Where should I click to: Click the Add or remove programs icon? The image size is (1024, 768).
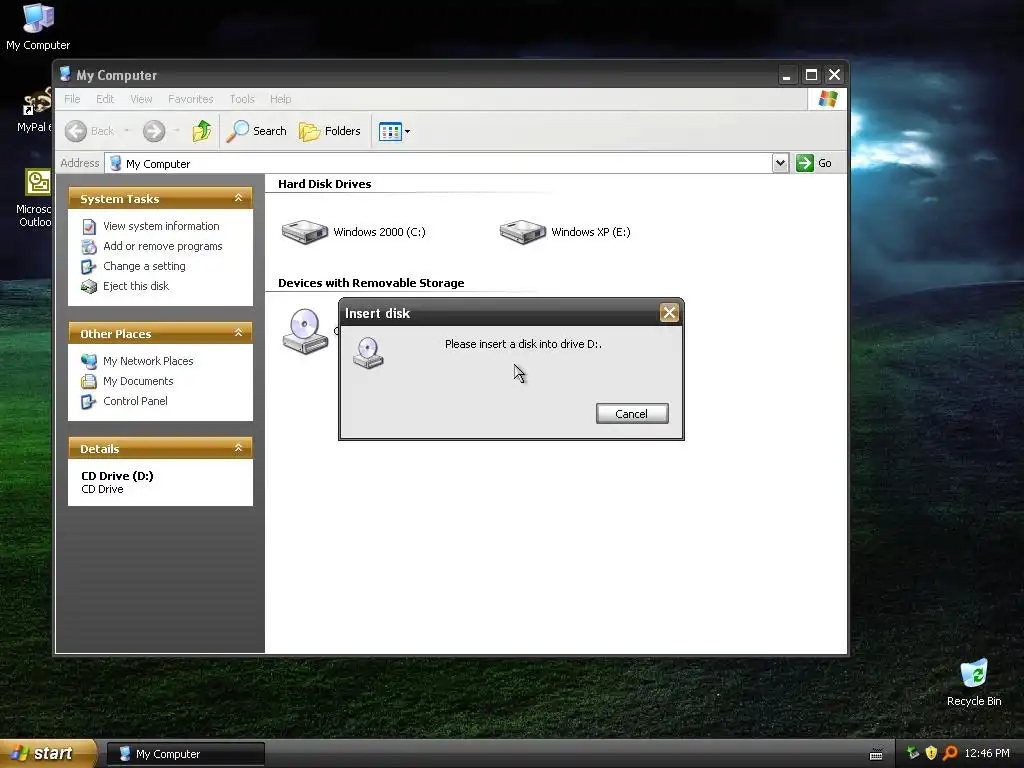tap(89, 247)
